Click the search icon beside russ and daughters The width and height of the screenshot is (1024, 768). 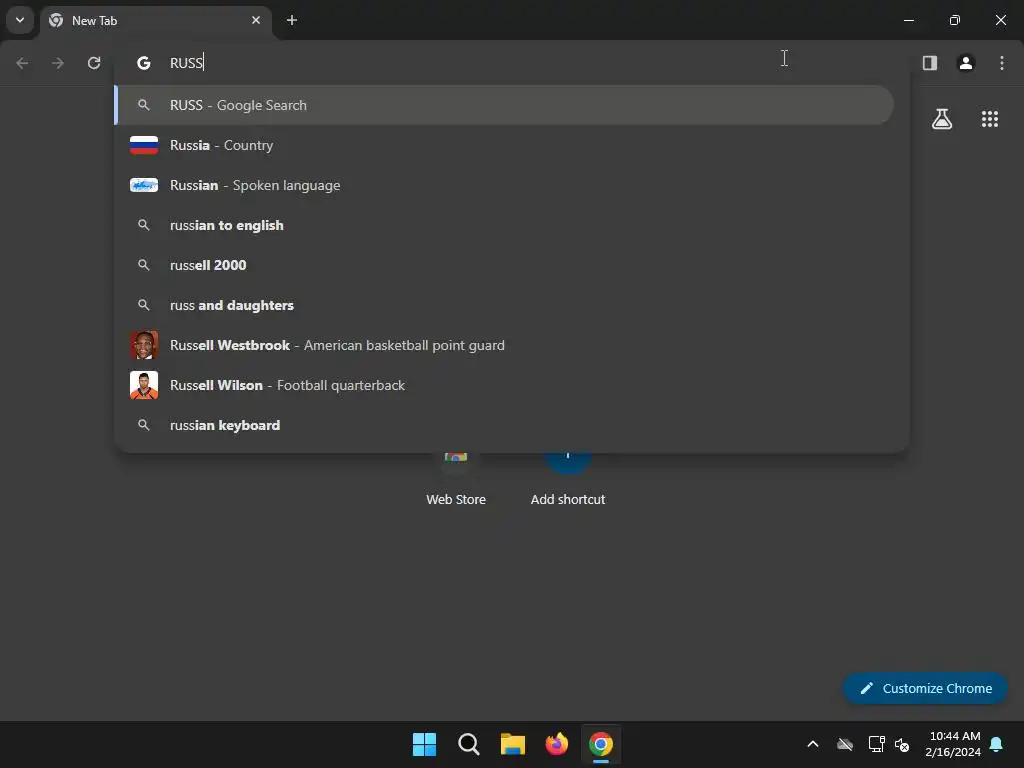click(144, 305)
